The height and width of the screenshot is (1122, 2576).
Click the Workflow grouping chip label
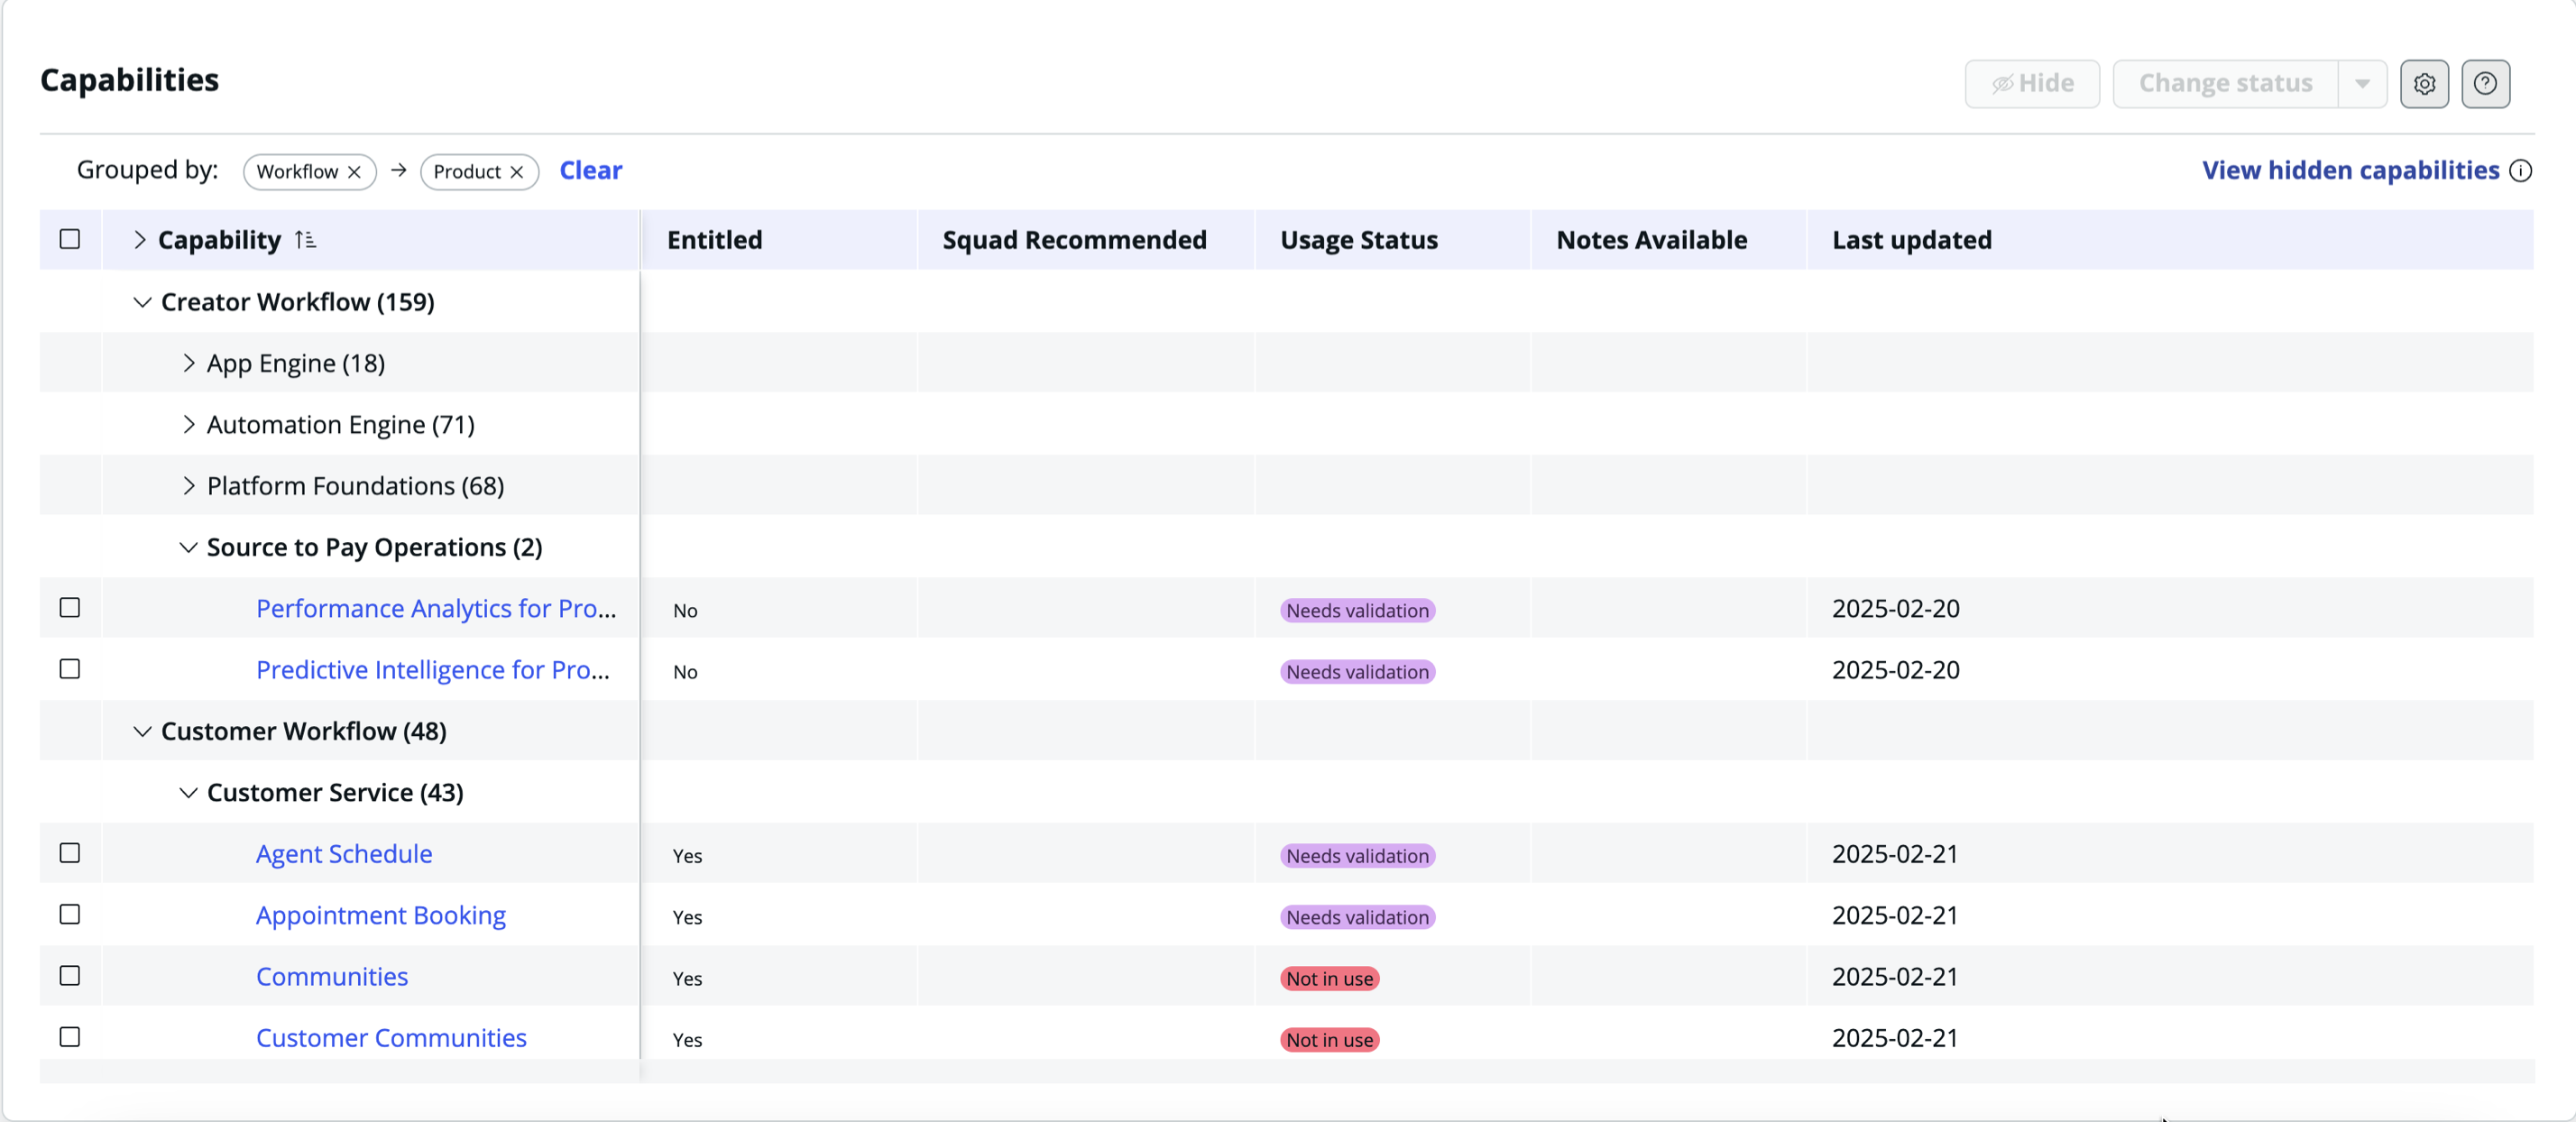(297, 172)
